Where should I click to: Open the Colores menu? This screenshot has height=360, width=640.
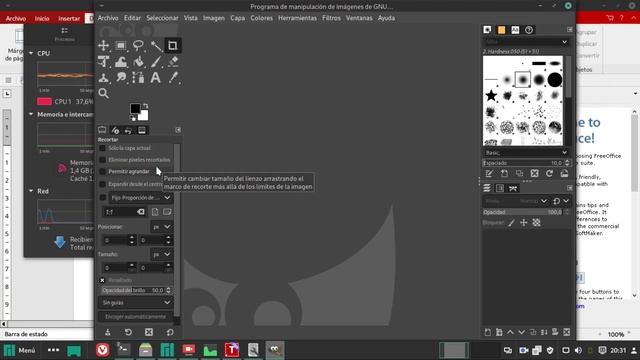point(262,18)
